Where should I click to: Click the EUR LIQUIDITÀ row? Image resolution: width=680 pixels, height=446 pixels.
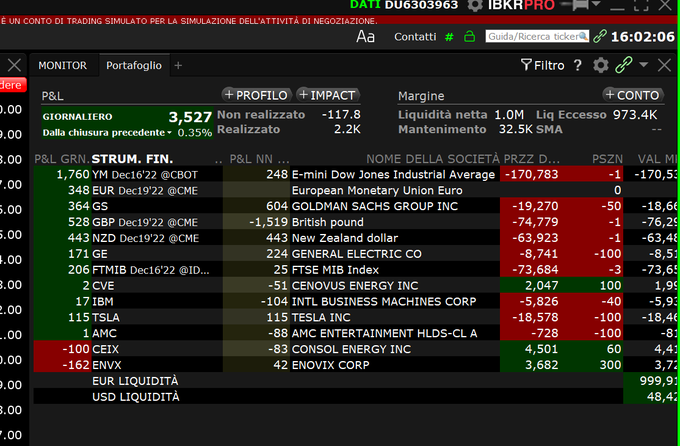coord(356,381)
